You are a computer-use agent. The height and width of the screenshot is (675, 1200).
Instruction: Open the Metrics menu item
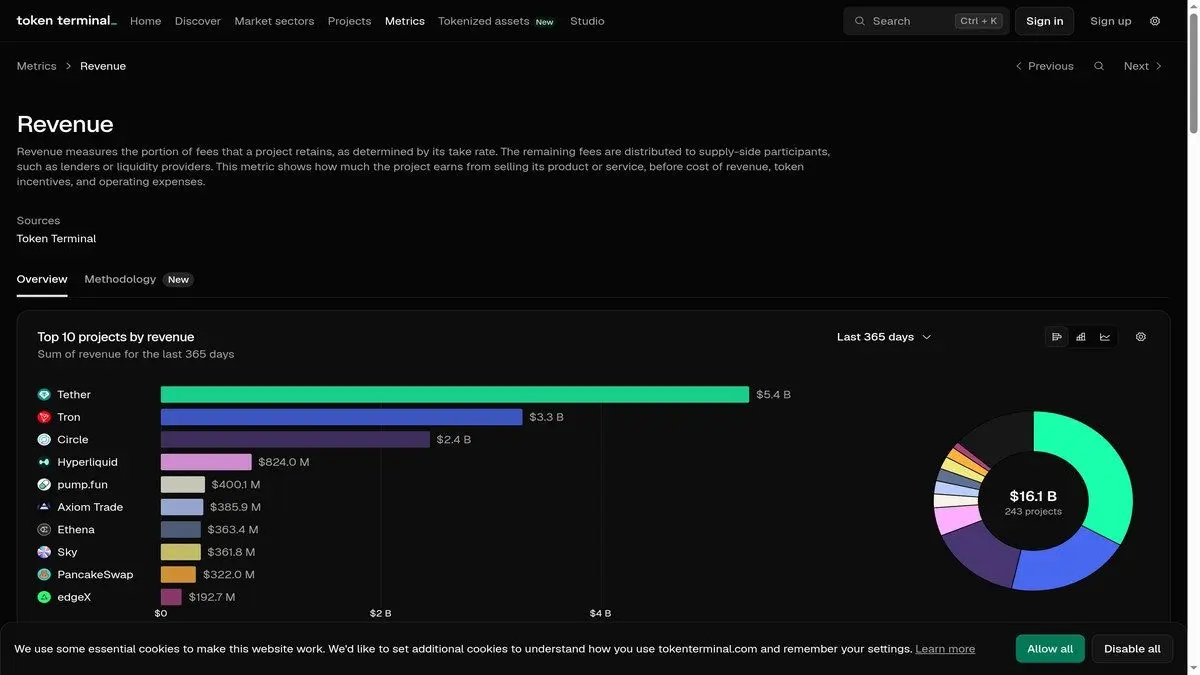pos(405,21)
